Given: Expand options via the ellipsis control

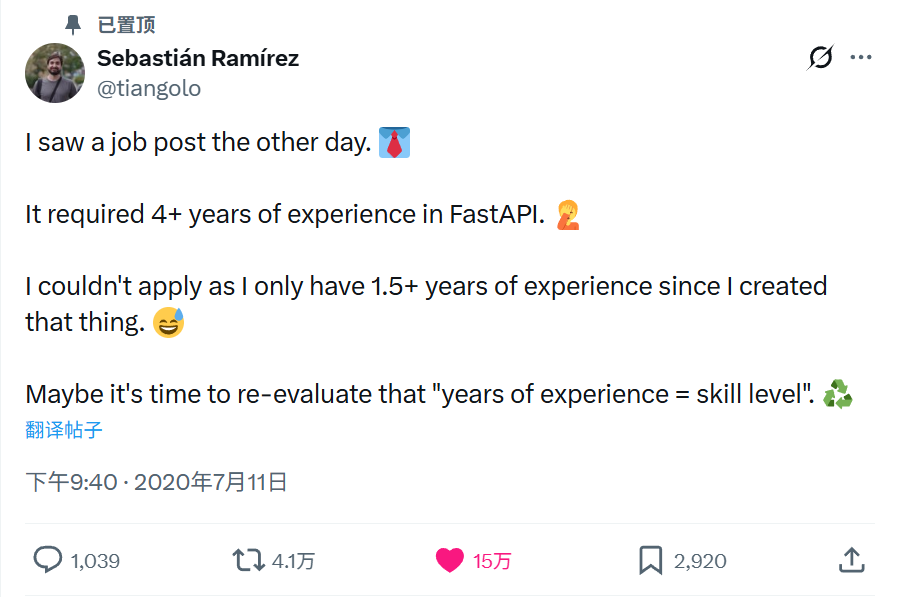Looking at the screenshot, I should (861, 59).
